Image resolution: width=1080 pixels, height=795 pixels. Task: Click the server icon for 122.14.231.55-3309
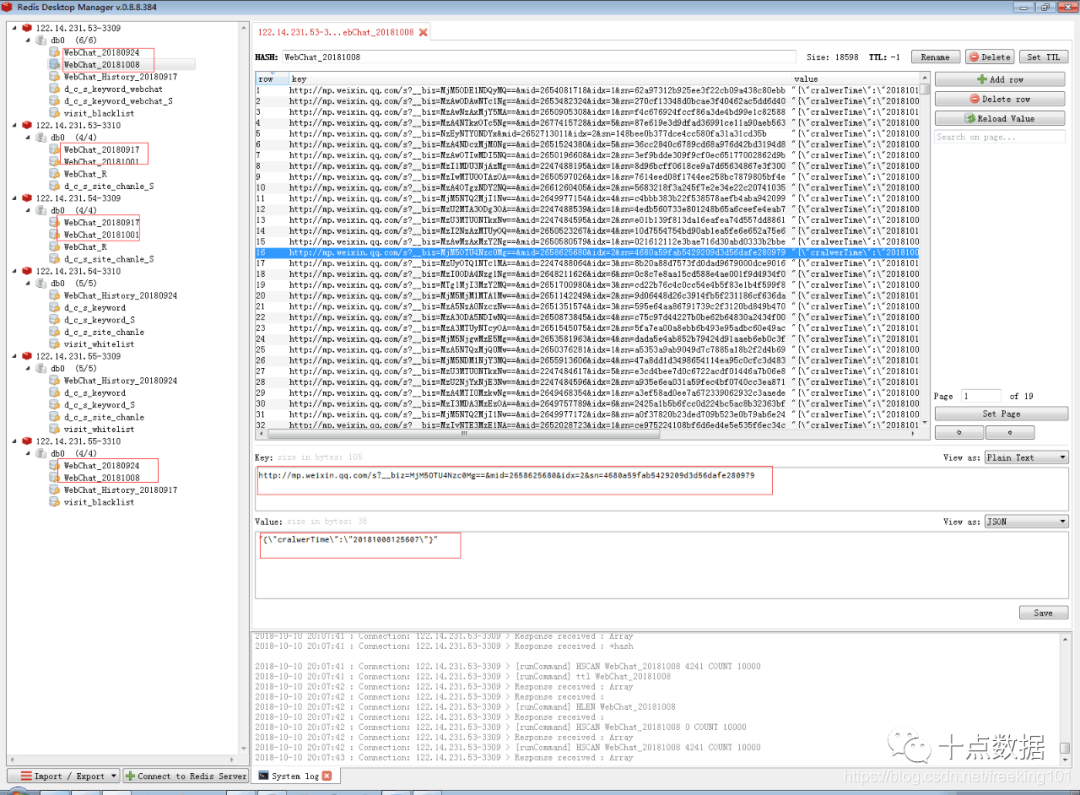tap(27, 356)
